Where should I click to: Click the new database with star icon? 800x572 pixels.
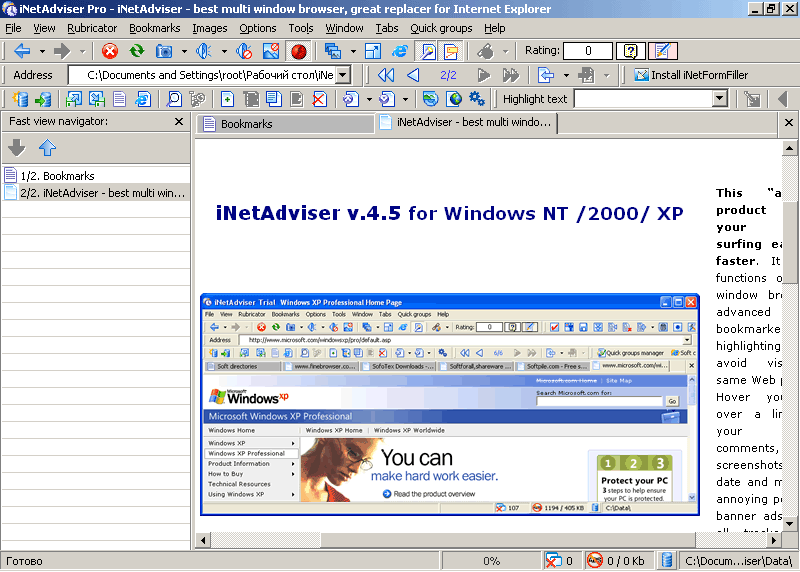20,99
